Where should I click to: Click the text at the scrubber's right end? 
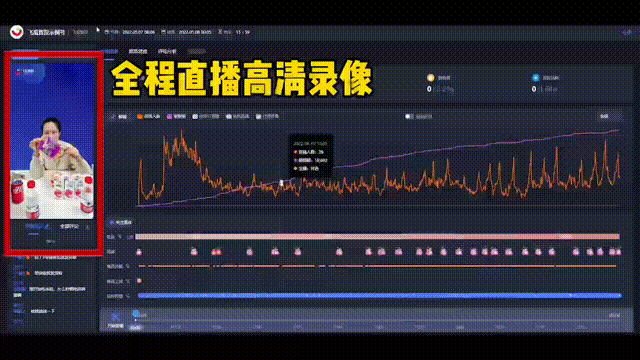click(614, 315)
